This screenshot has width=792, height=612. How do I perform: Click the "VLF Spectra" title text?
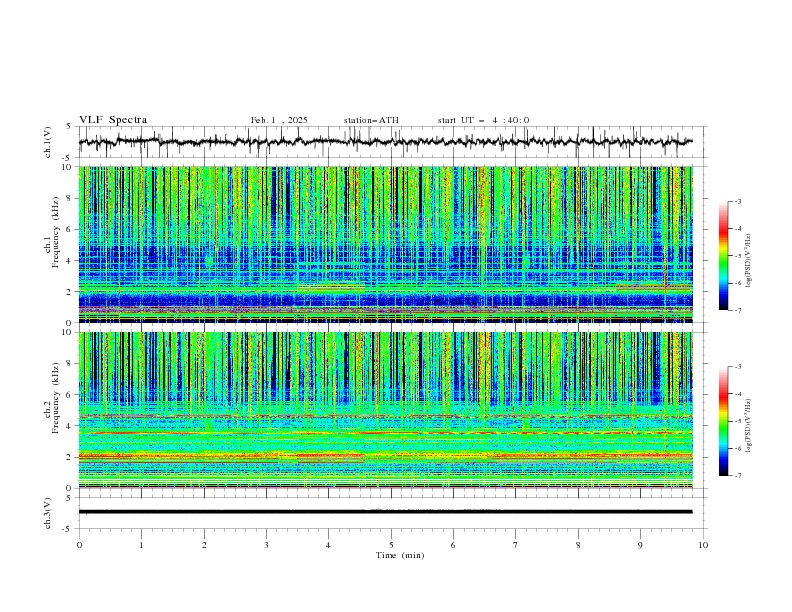click(113, 120)
